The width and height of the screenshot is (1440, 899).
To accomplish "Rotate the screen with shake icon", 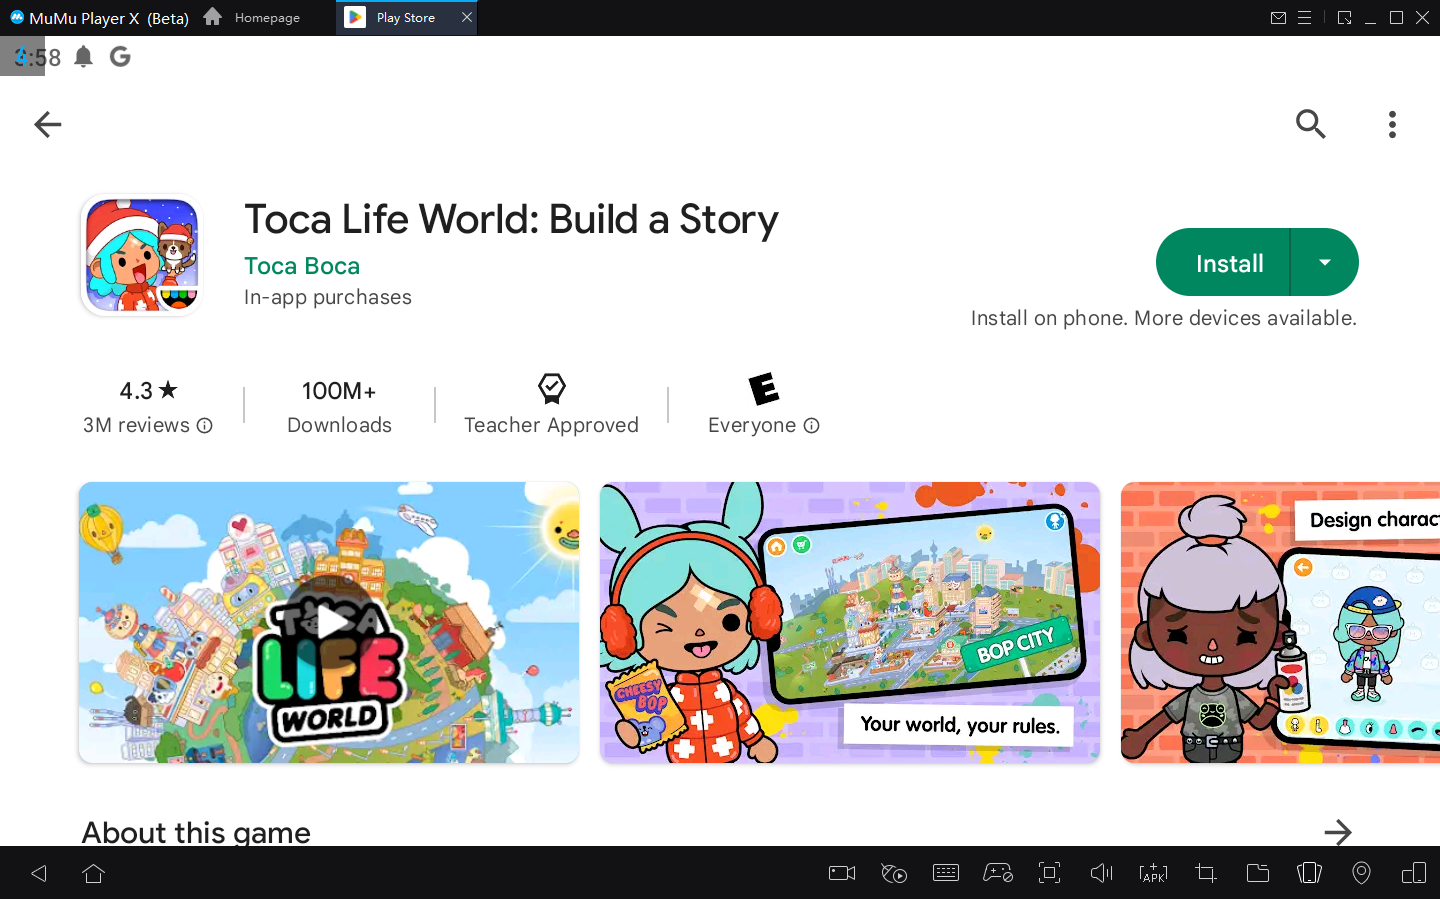I will click(1310, 873).
